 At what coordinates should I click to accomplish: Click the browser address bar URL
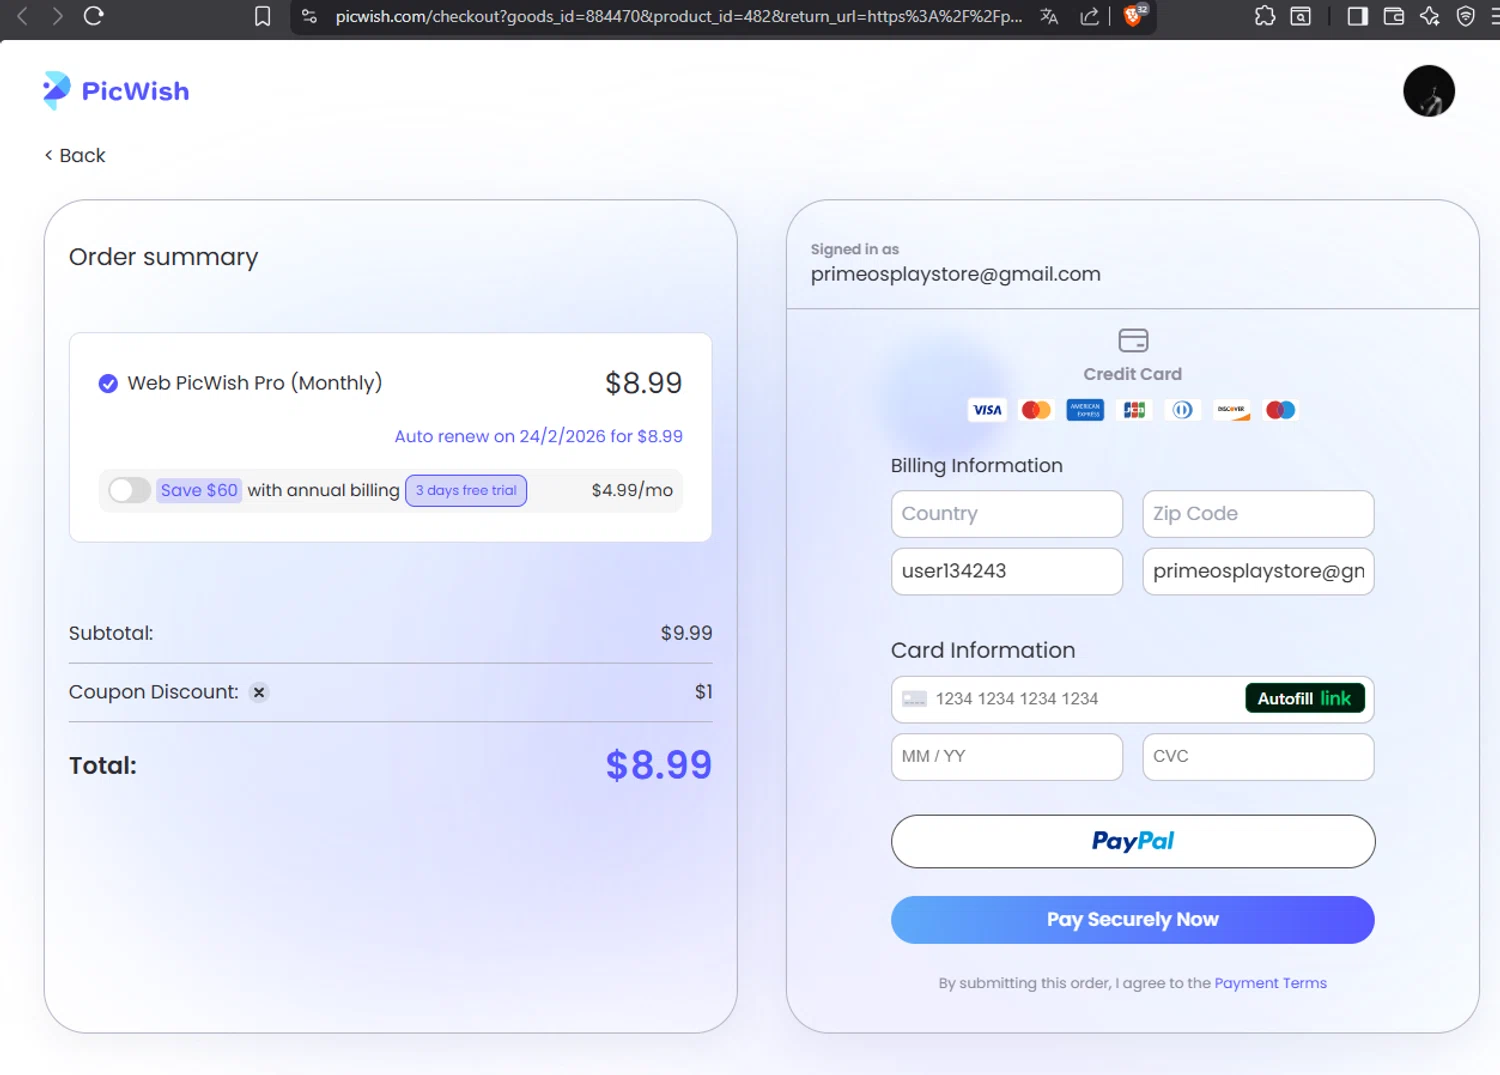(679, 16)
